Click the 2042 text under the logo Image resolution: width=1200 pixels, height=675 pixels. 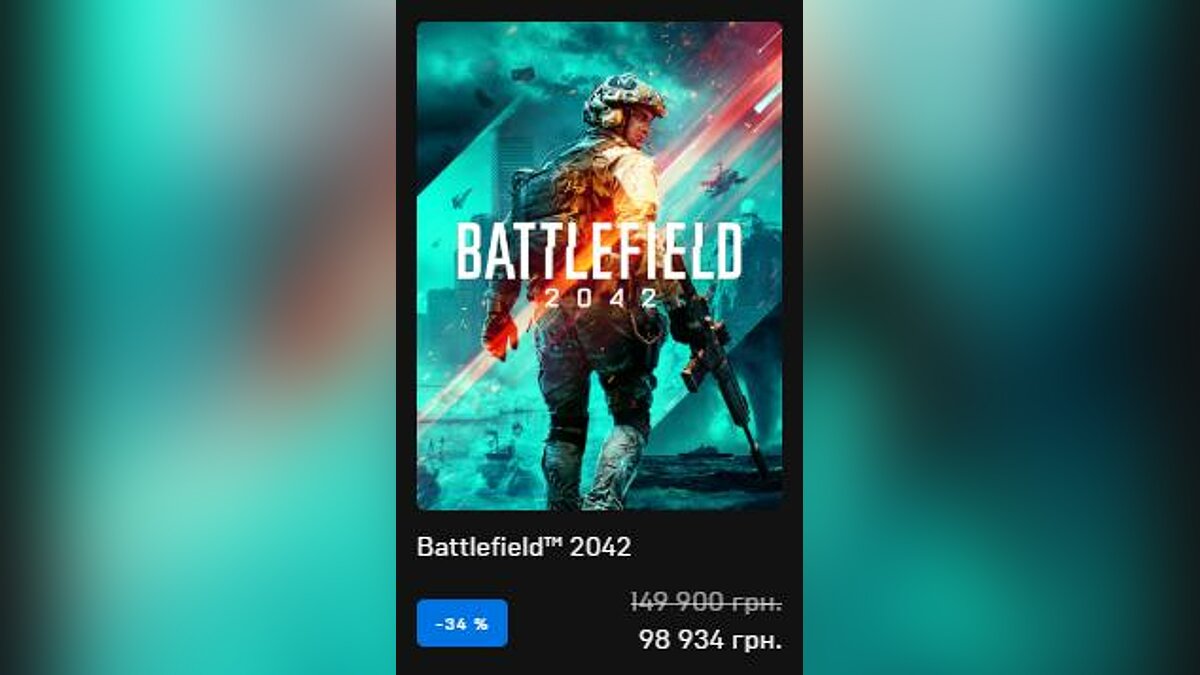pos(600,297)
